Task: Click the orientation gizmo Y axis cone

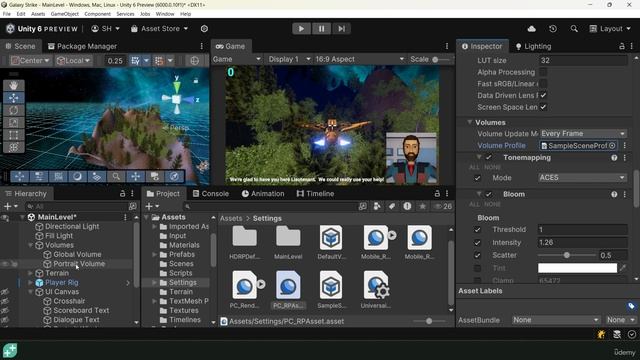Action: tap(177, 87)
